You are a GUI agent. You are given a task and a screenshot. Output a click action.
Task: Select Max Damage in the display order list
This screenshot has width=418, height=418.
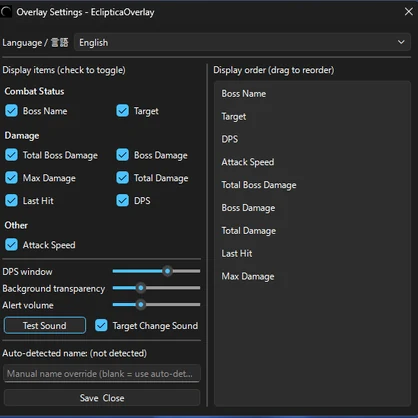pos(312,276)
